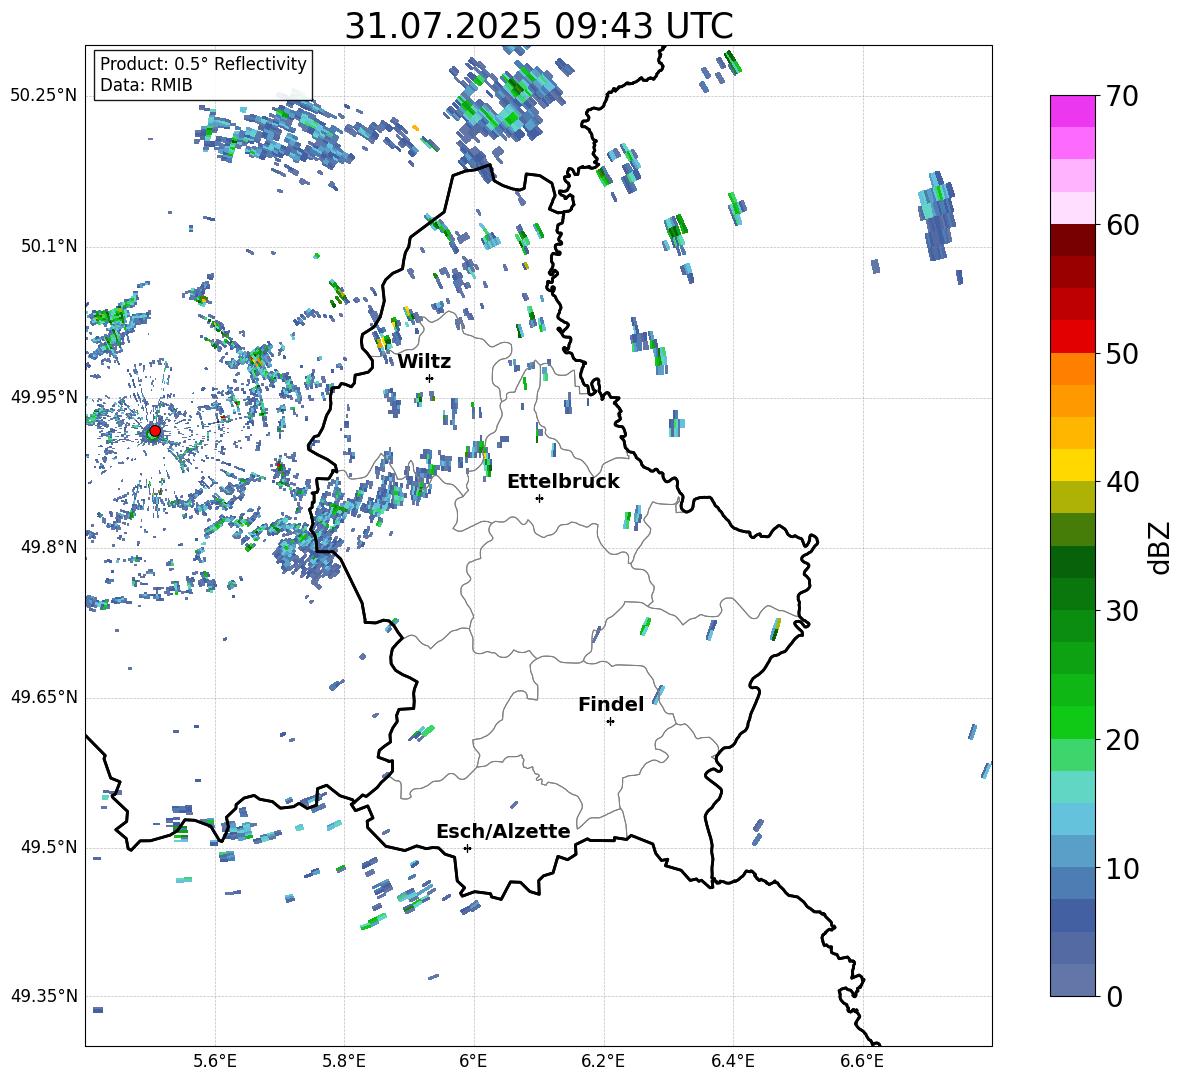Click the 6.6°E longitude label
Viewport: 1184px width, 1081px height.
tap(862, 1061)
